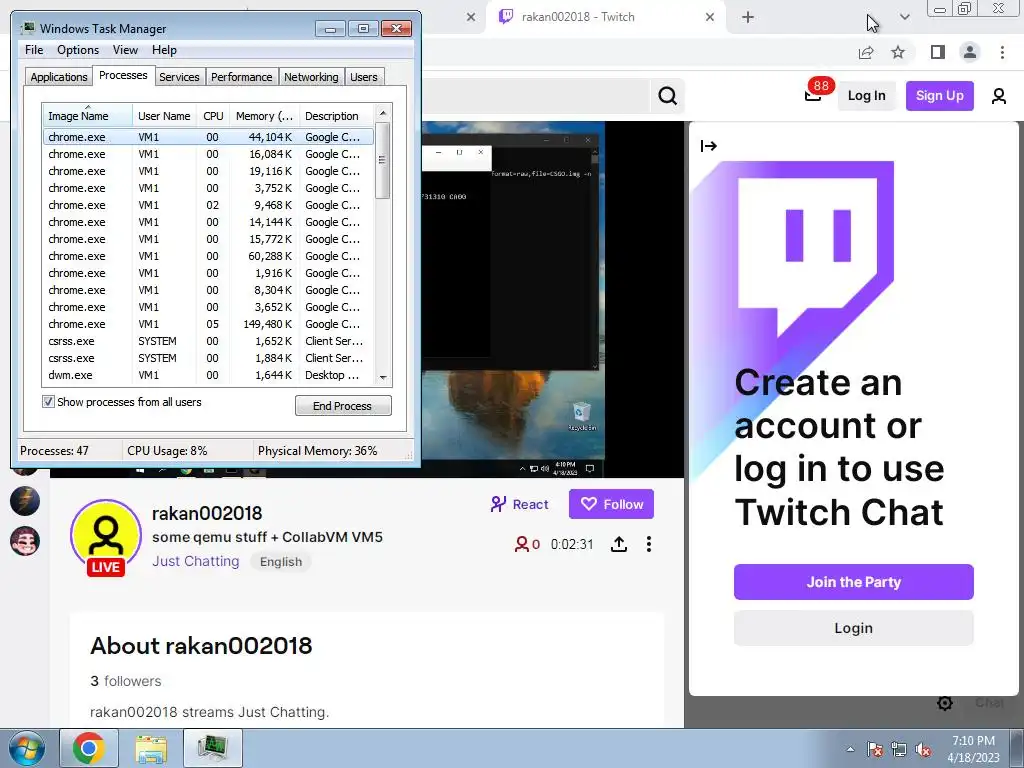Click the process list scrollbar thumb
This screenshot has width=1024, height=768.
tap(383, 160)
